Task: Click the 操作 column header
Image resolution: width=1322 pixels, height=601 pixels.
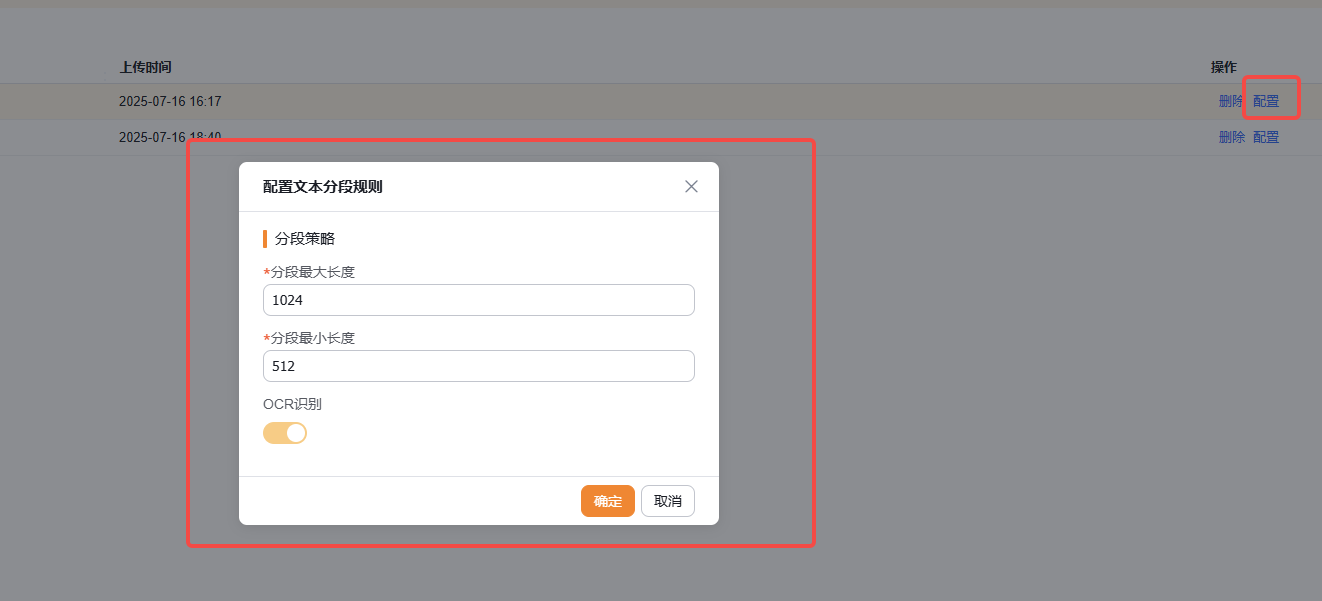Action: [1224, 67]
